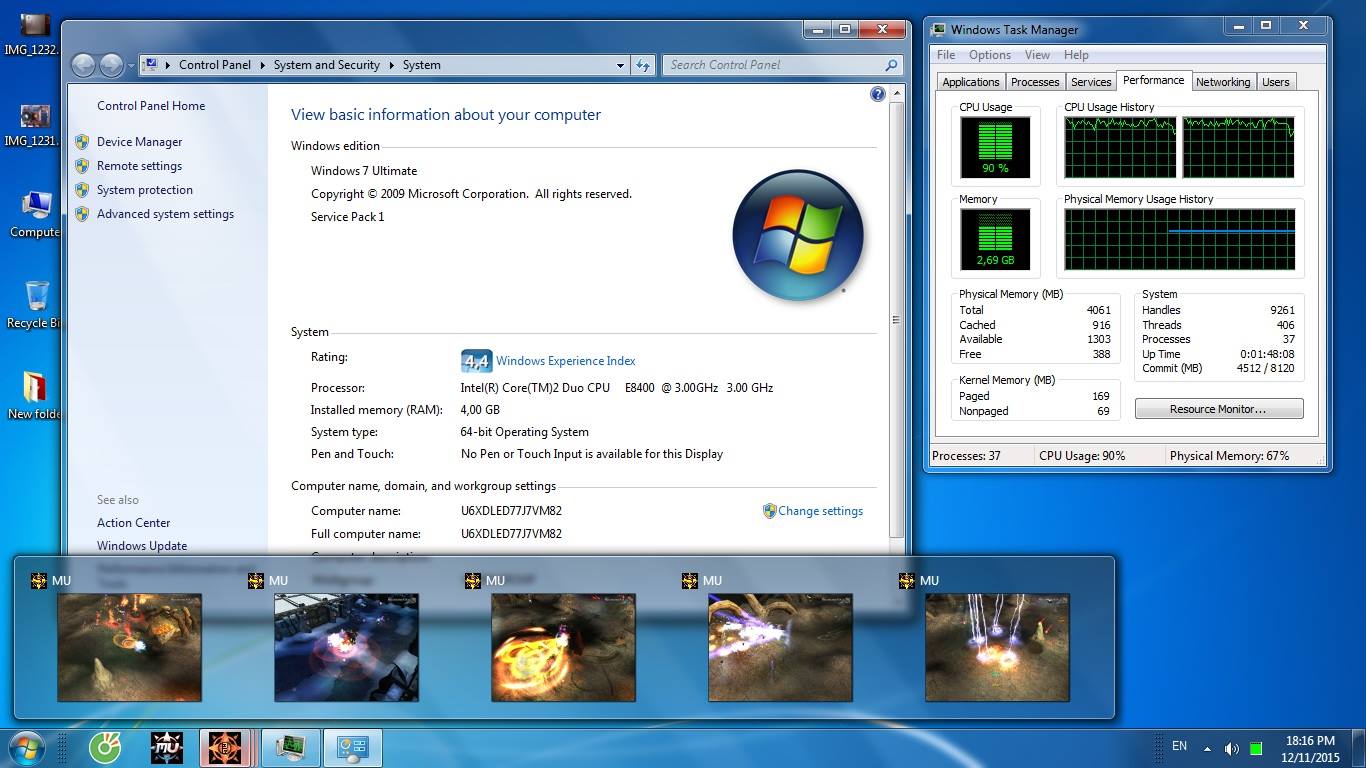This screenshot has height=768, width=1366.
Task: Select the IMG_1232 desktop file icon
Action: [32, 33]
